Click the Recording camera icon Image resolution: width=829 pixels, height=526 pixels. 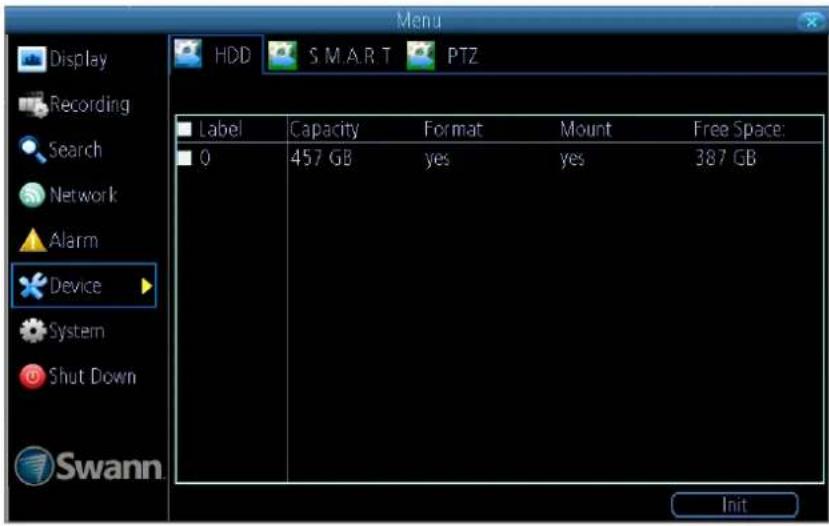33,104
